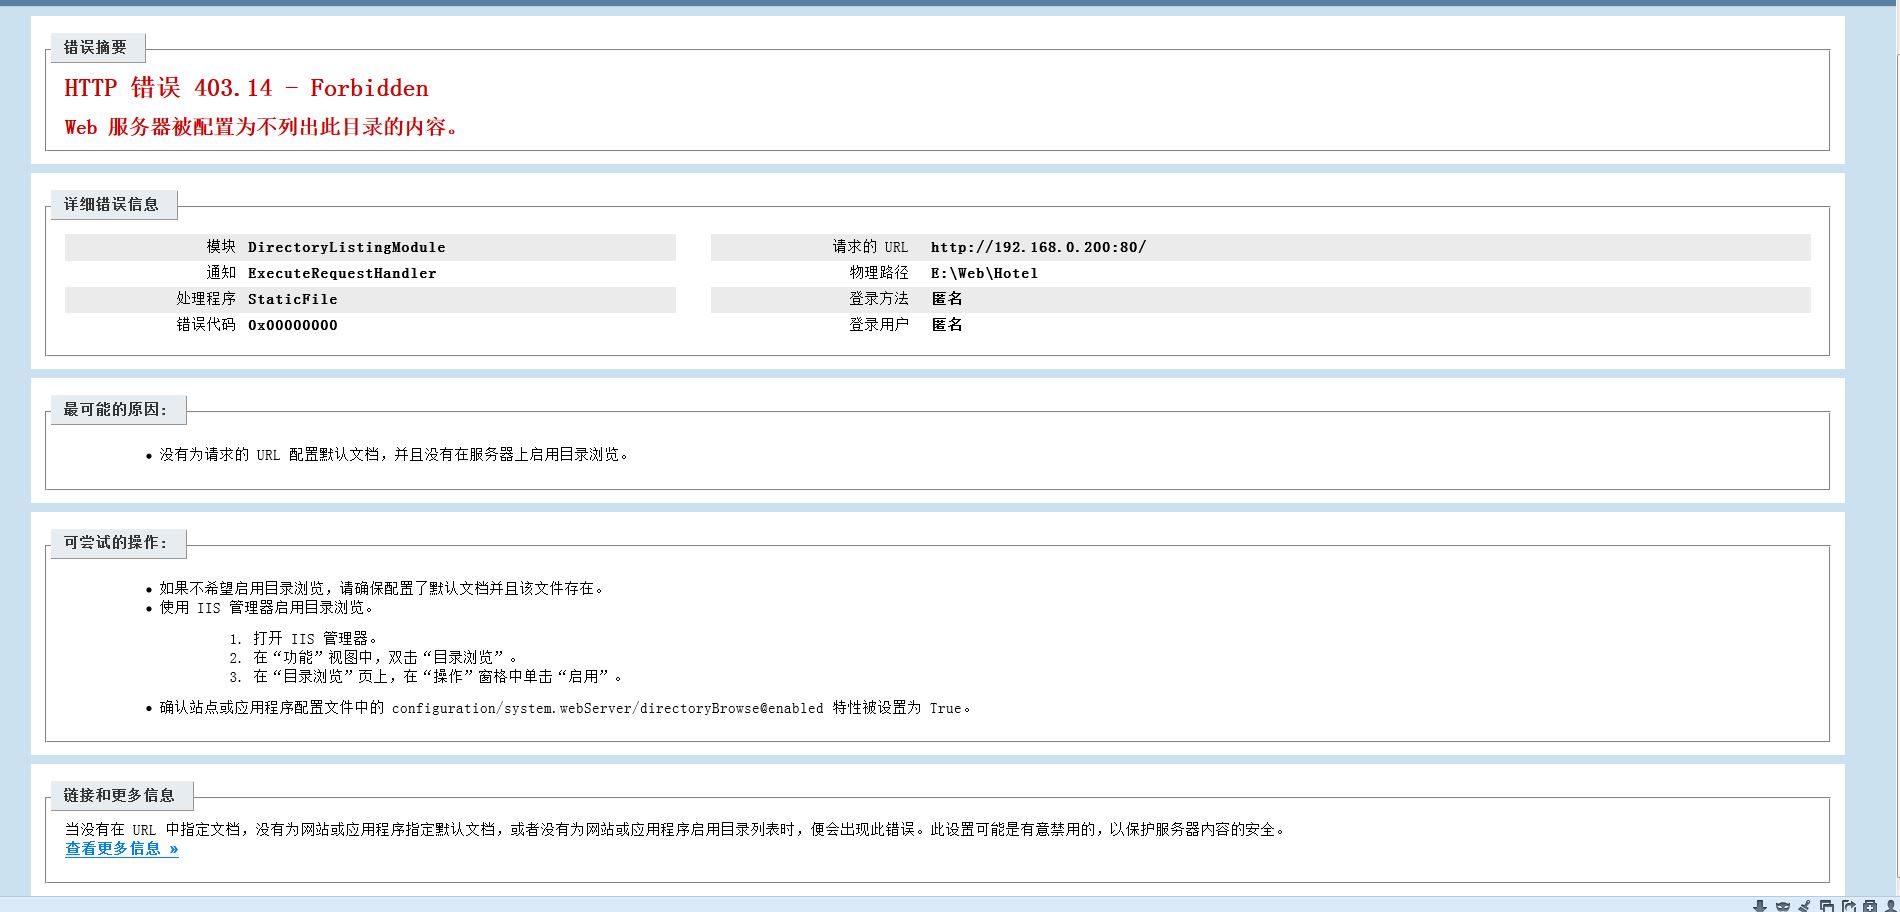Open the downloads arrow icon in status bar
The image size is (1900, 912).
coord(1760,907)
